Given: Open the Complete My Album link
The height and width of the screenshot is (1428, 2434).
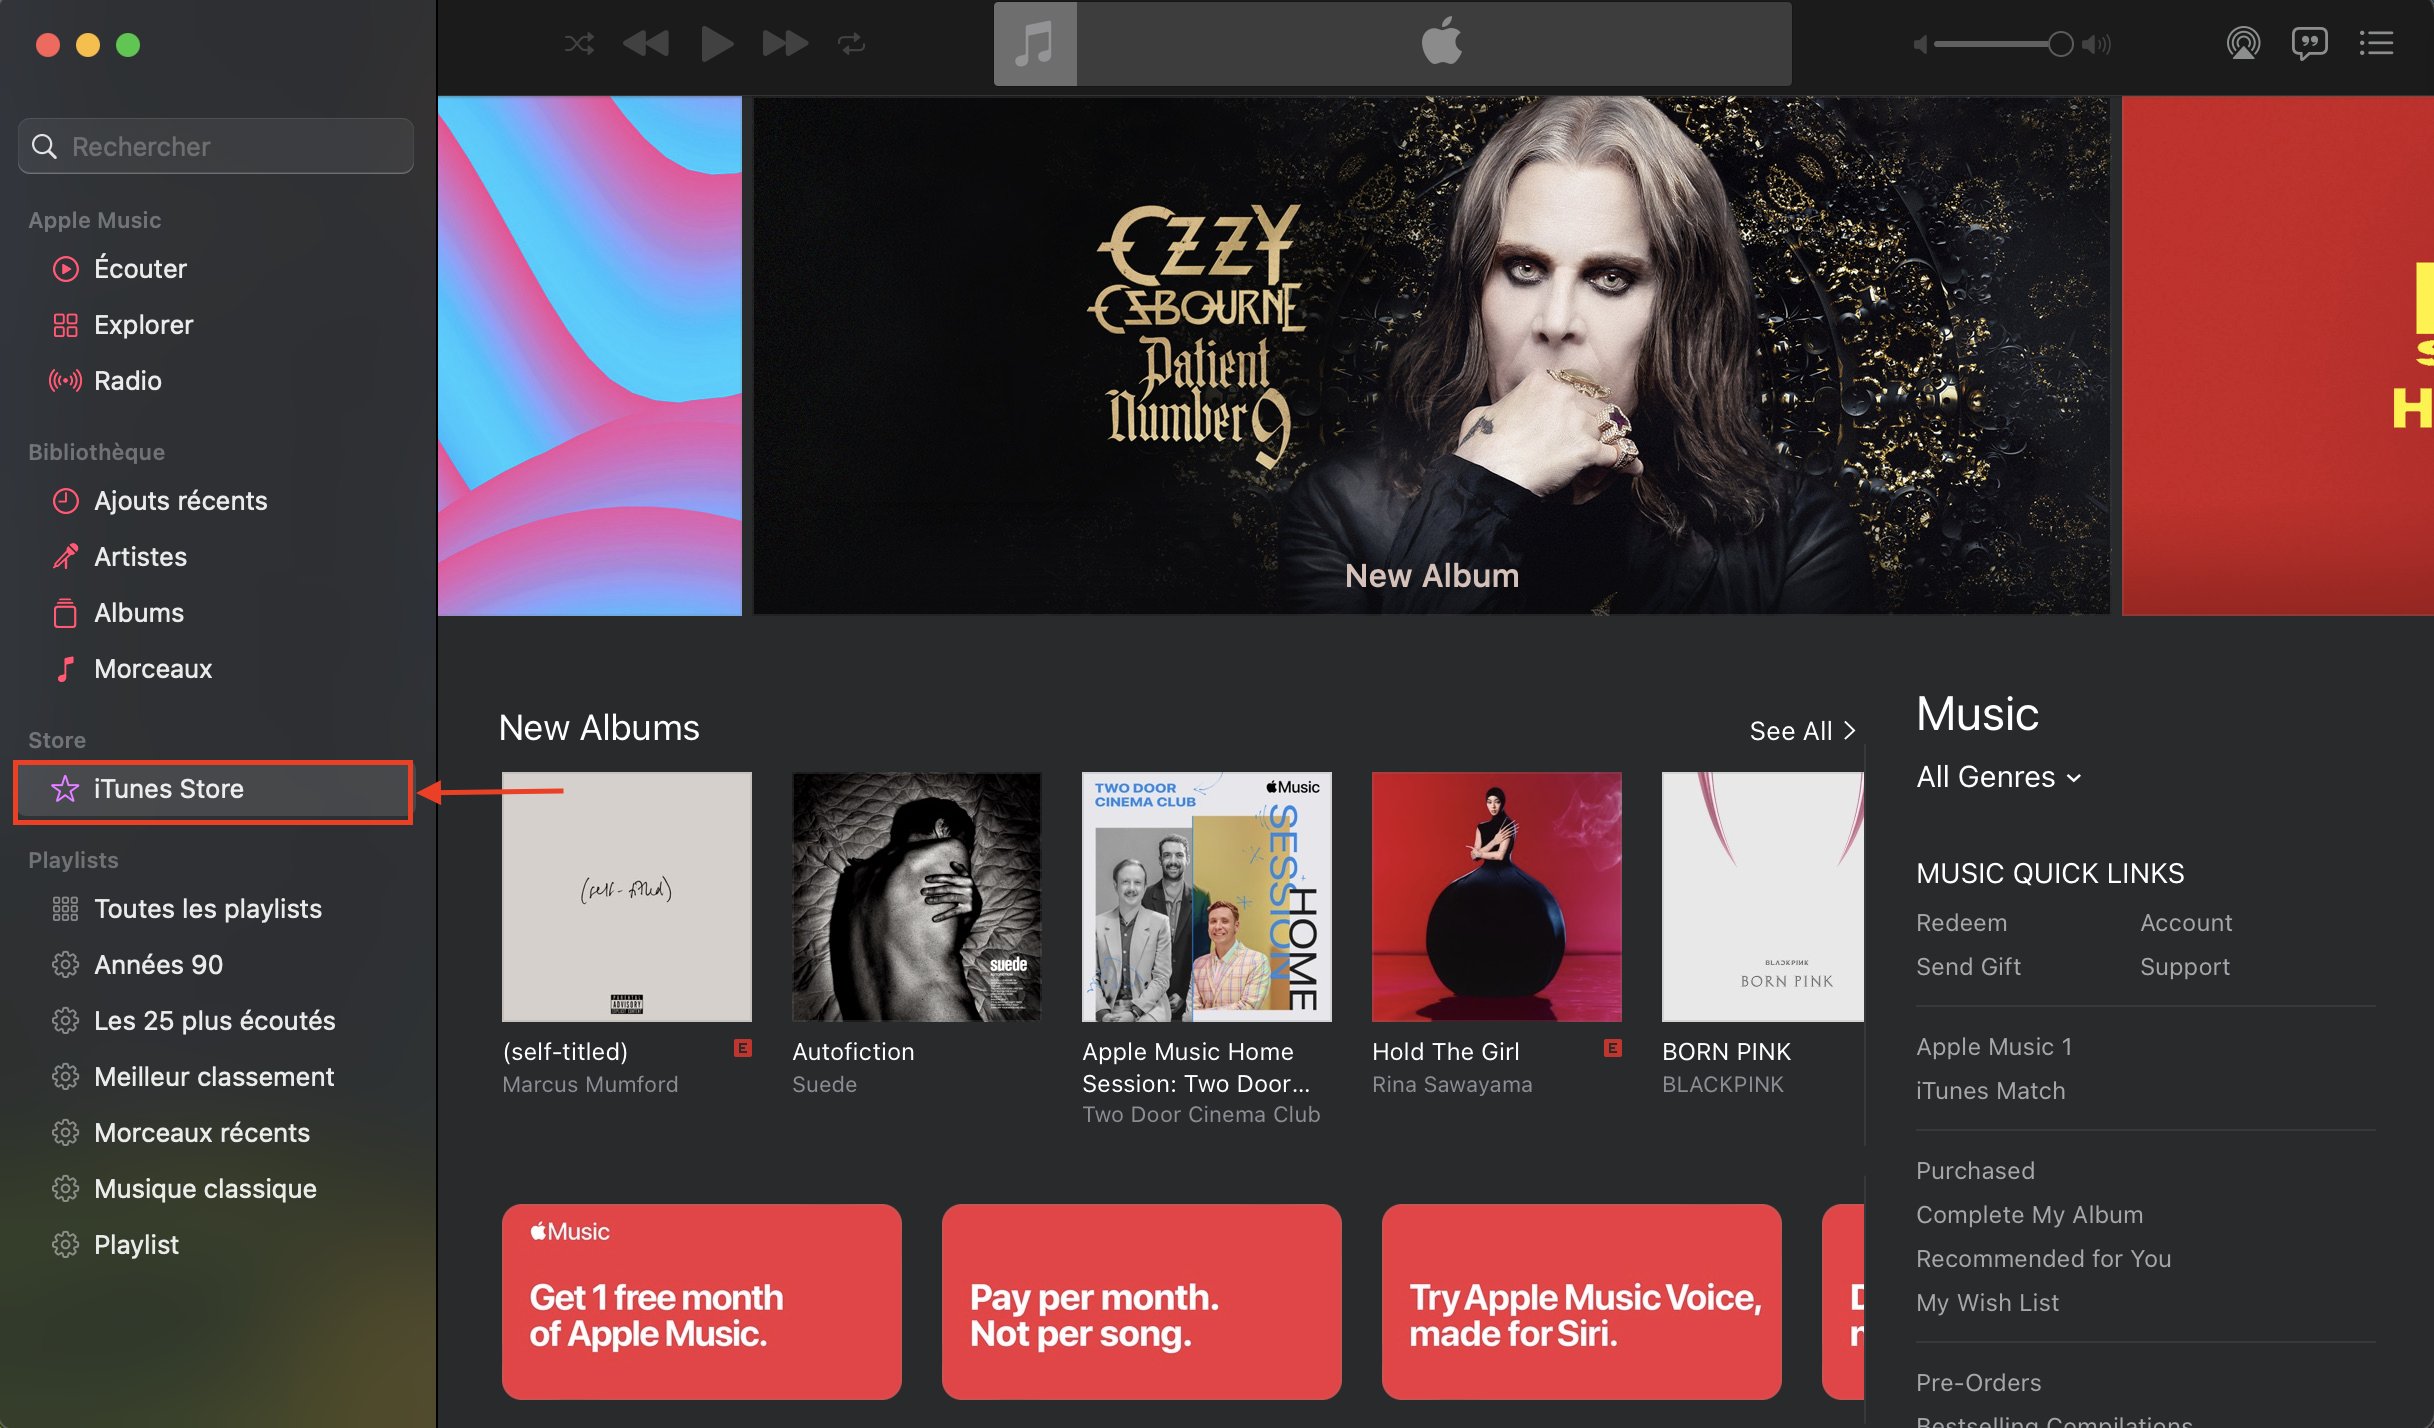Looking at the screenshot, I should coord(2029,1215).
